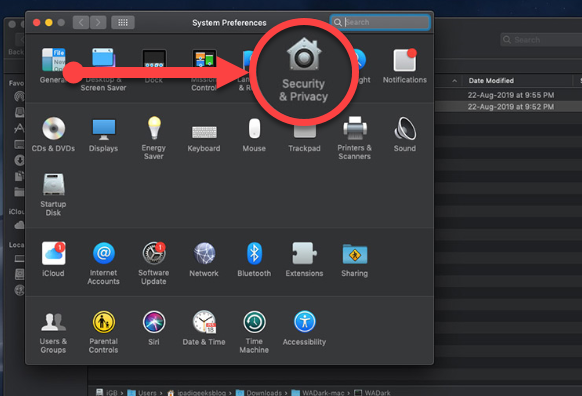This screenshot has height=396, width=582.
Task: Open Software Update preferences
Action: pyautogui.click(x=154, y=263)
